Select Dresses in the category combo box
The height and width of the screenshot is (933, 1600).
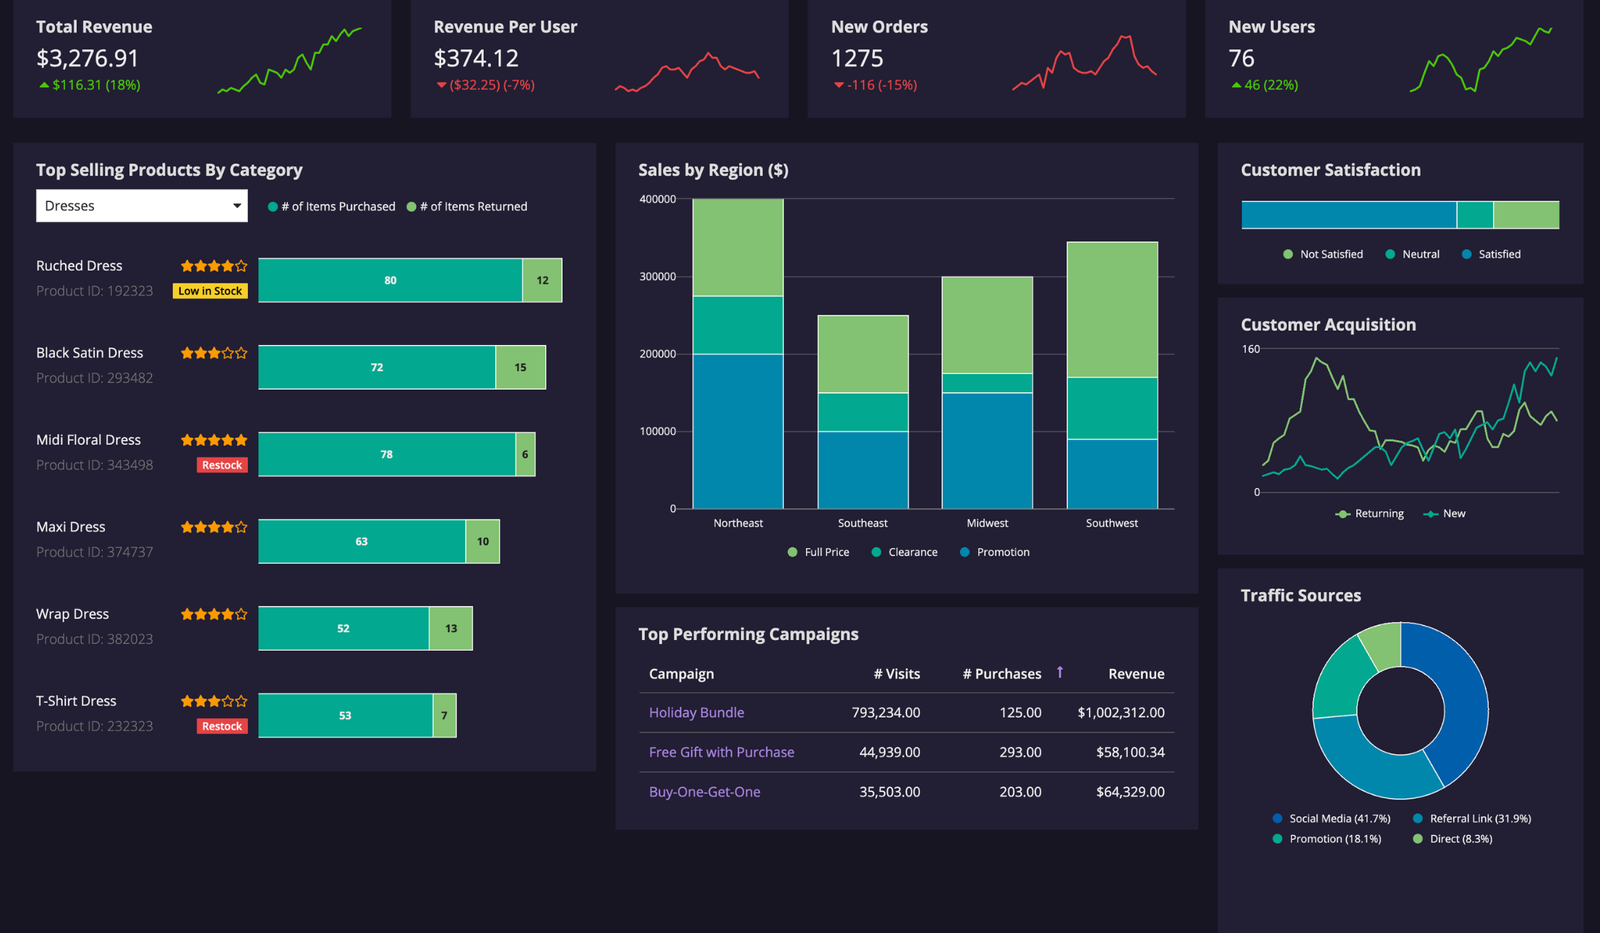[x=141, y=206]
